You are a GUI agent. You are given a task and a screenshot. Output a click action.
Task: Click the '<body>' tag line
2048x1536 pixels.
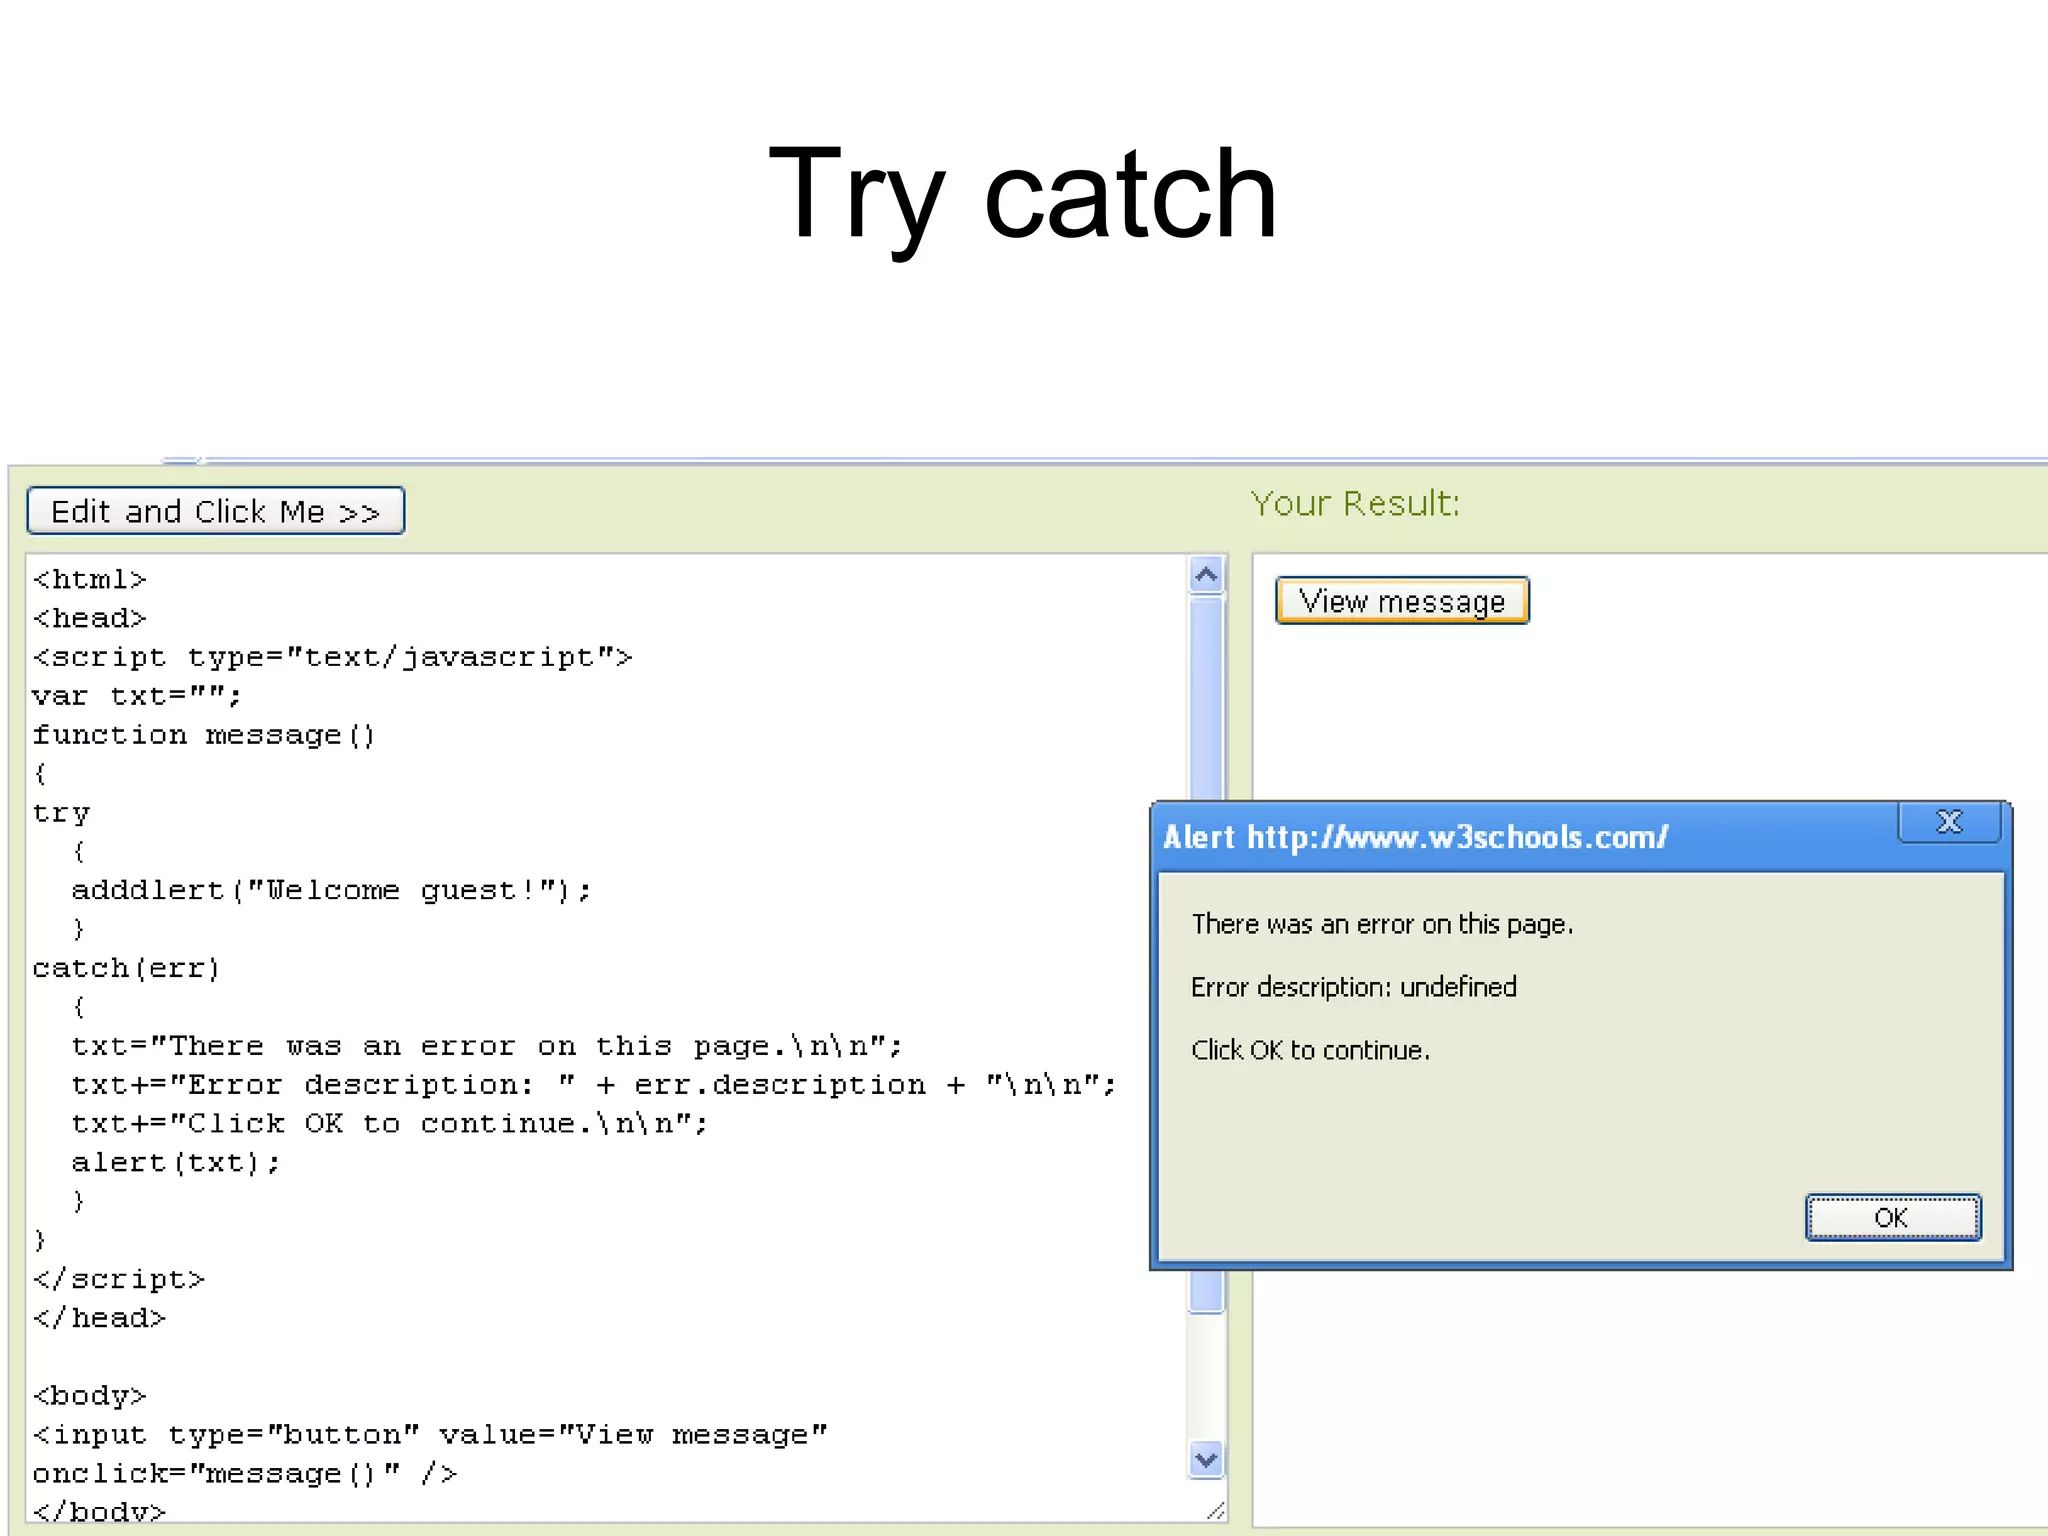click(x=89, y=1395)
